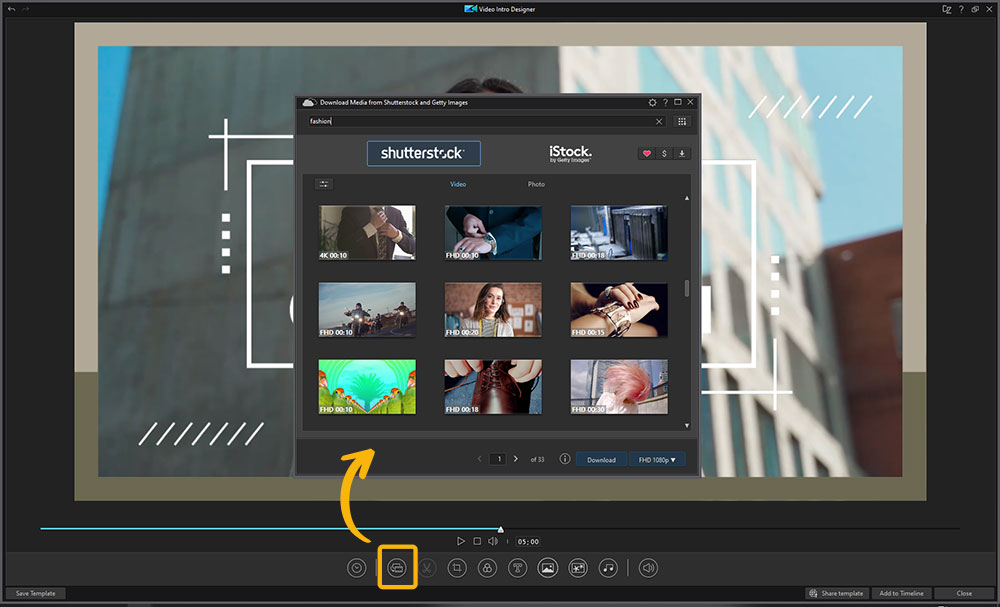The width and height of the screenshot is (1000, 607).
Task: Toggle the favorites heart filter
Action: [646, 153]
